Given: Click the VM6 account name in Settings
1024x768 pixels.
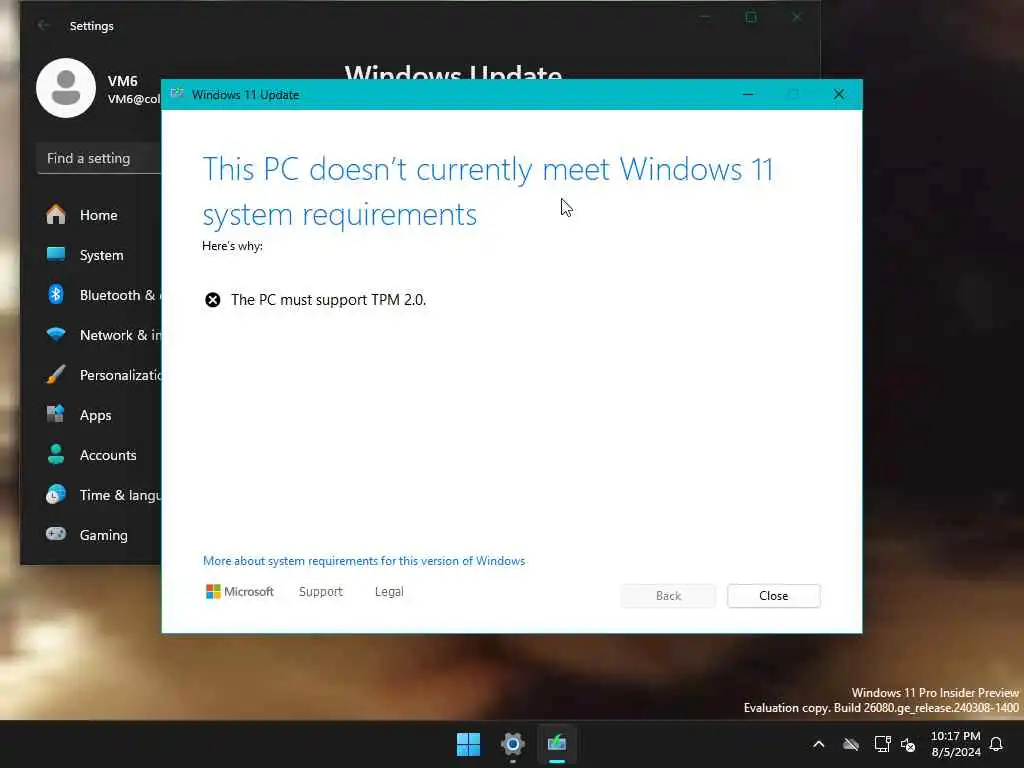Looking at the screenshot, I should (x=123, y=81).
